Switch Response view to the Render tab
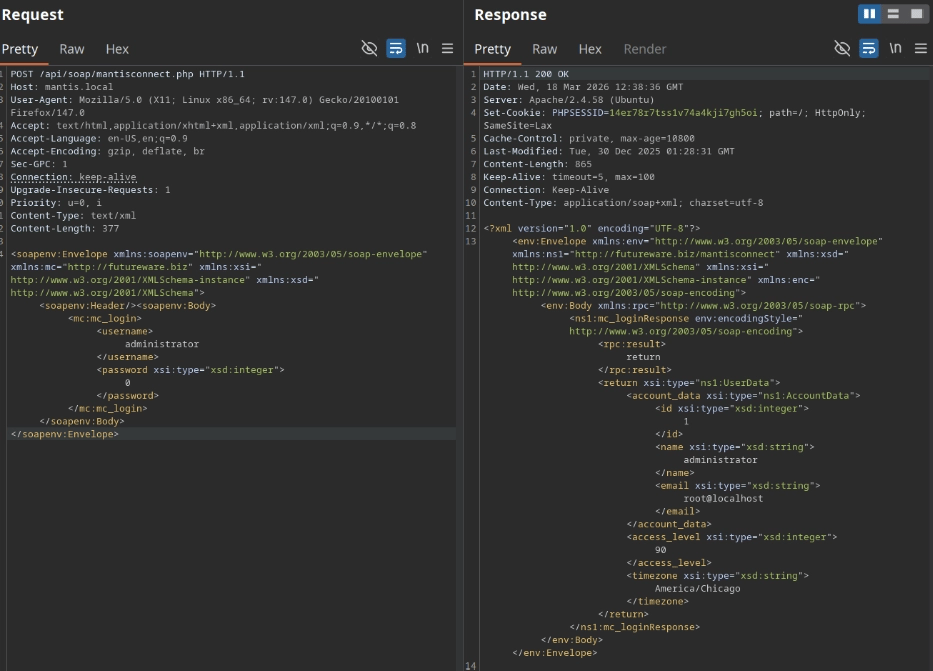 point(645,49)
